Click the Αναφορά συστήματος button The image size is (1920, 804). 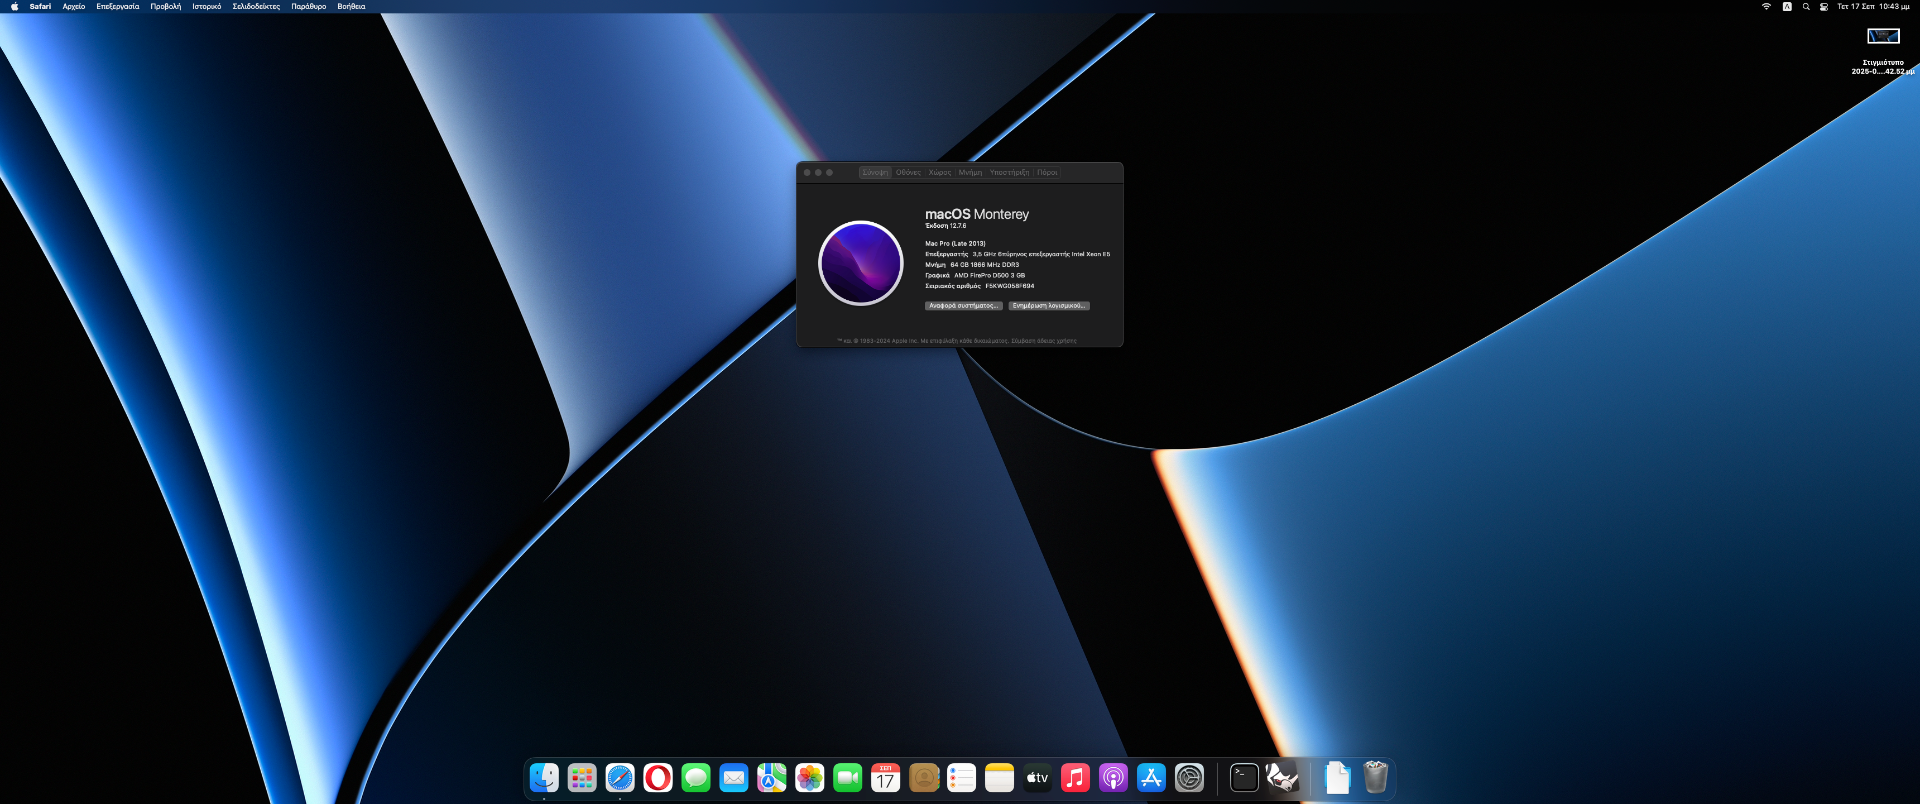click(964, 306)
